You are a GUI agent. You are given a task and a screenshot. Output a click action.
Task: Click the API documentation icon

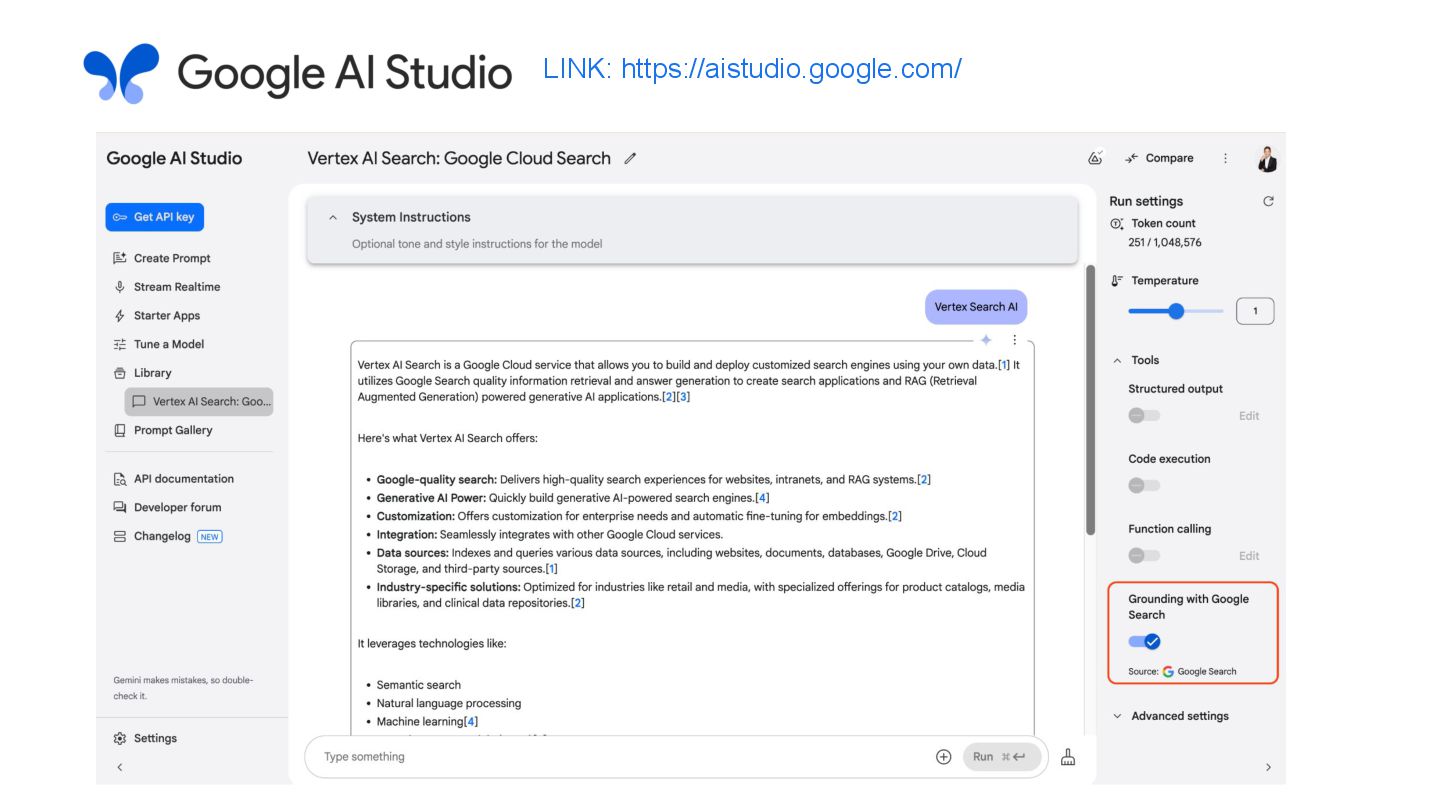point(120,479)
